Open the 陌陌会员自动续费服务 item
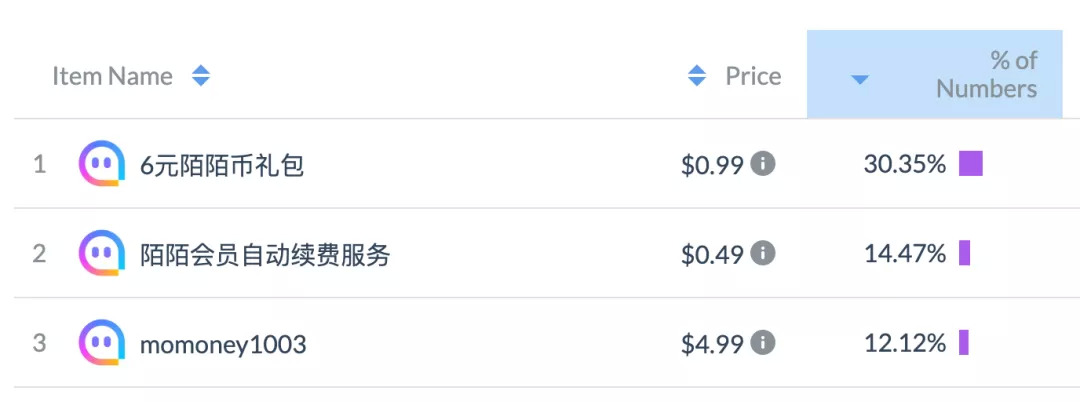1080x402 pixels. coord(265,255)
